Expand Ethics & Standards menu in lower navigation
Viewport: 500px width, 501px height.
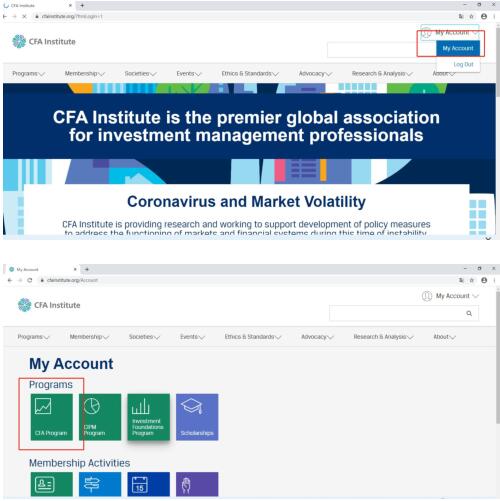tap(253, 337)
